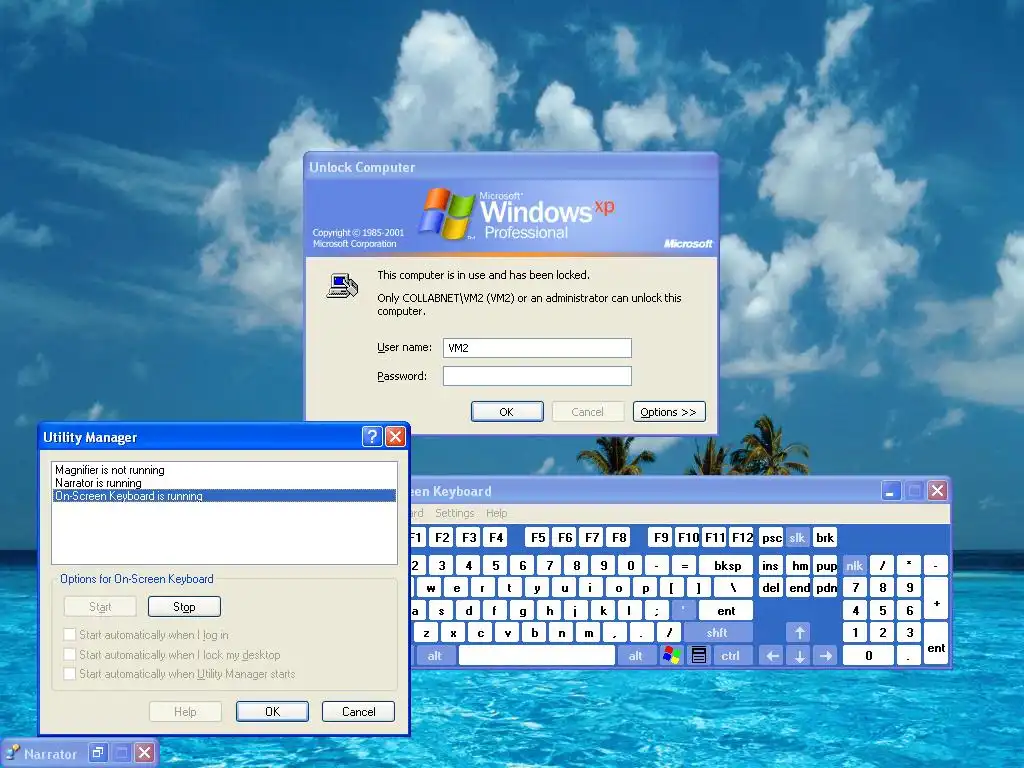Click the Password input field
The width and height of the screenshot is (1024, 768).
[x=537, y=376]
